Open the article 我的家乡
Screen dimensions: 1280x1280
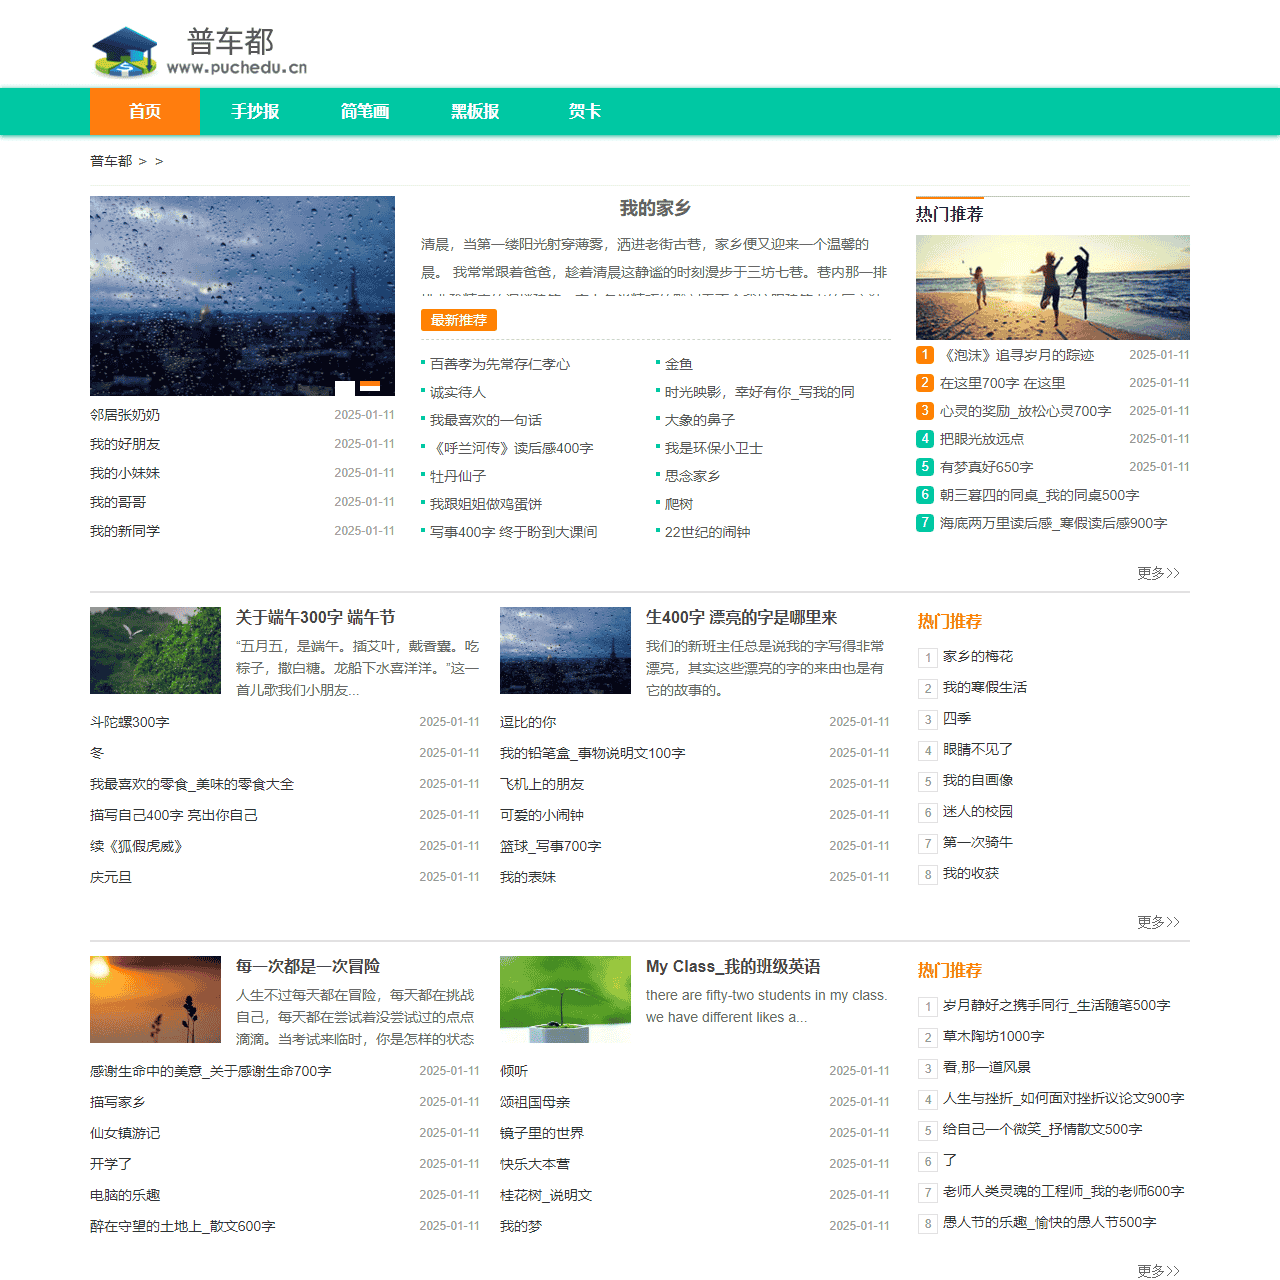pyautogui.click(x=655, y=208)
